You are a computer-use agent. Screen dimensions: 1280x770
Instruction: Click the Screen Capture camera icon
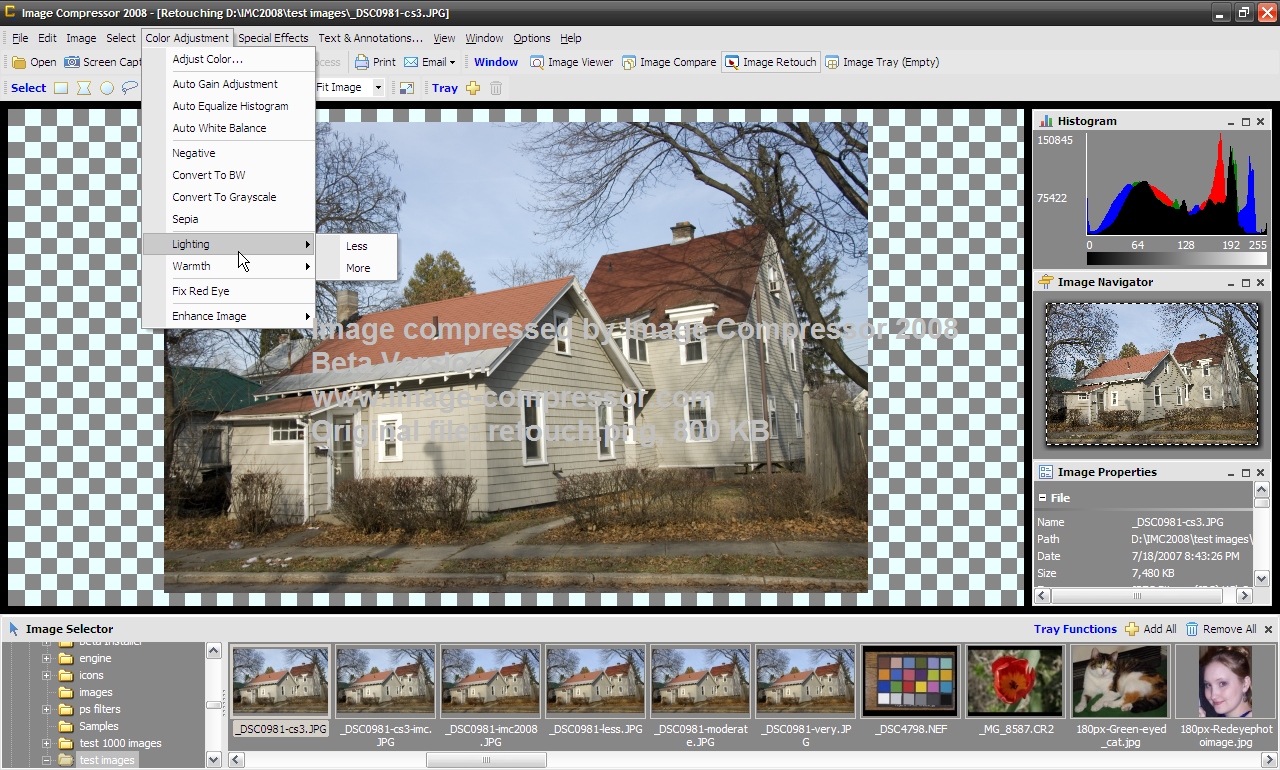pyautogui.click(x=72, y=62)
